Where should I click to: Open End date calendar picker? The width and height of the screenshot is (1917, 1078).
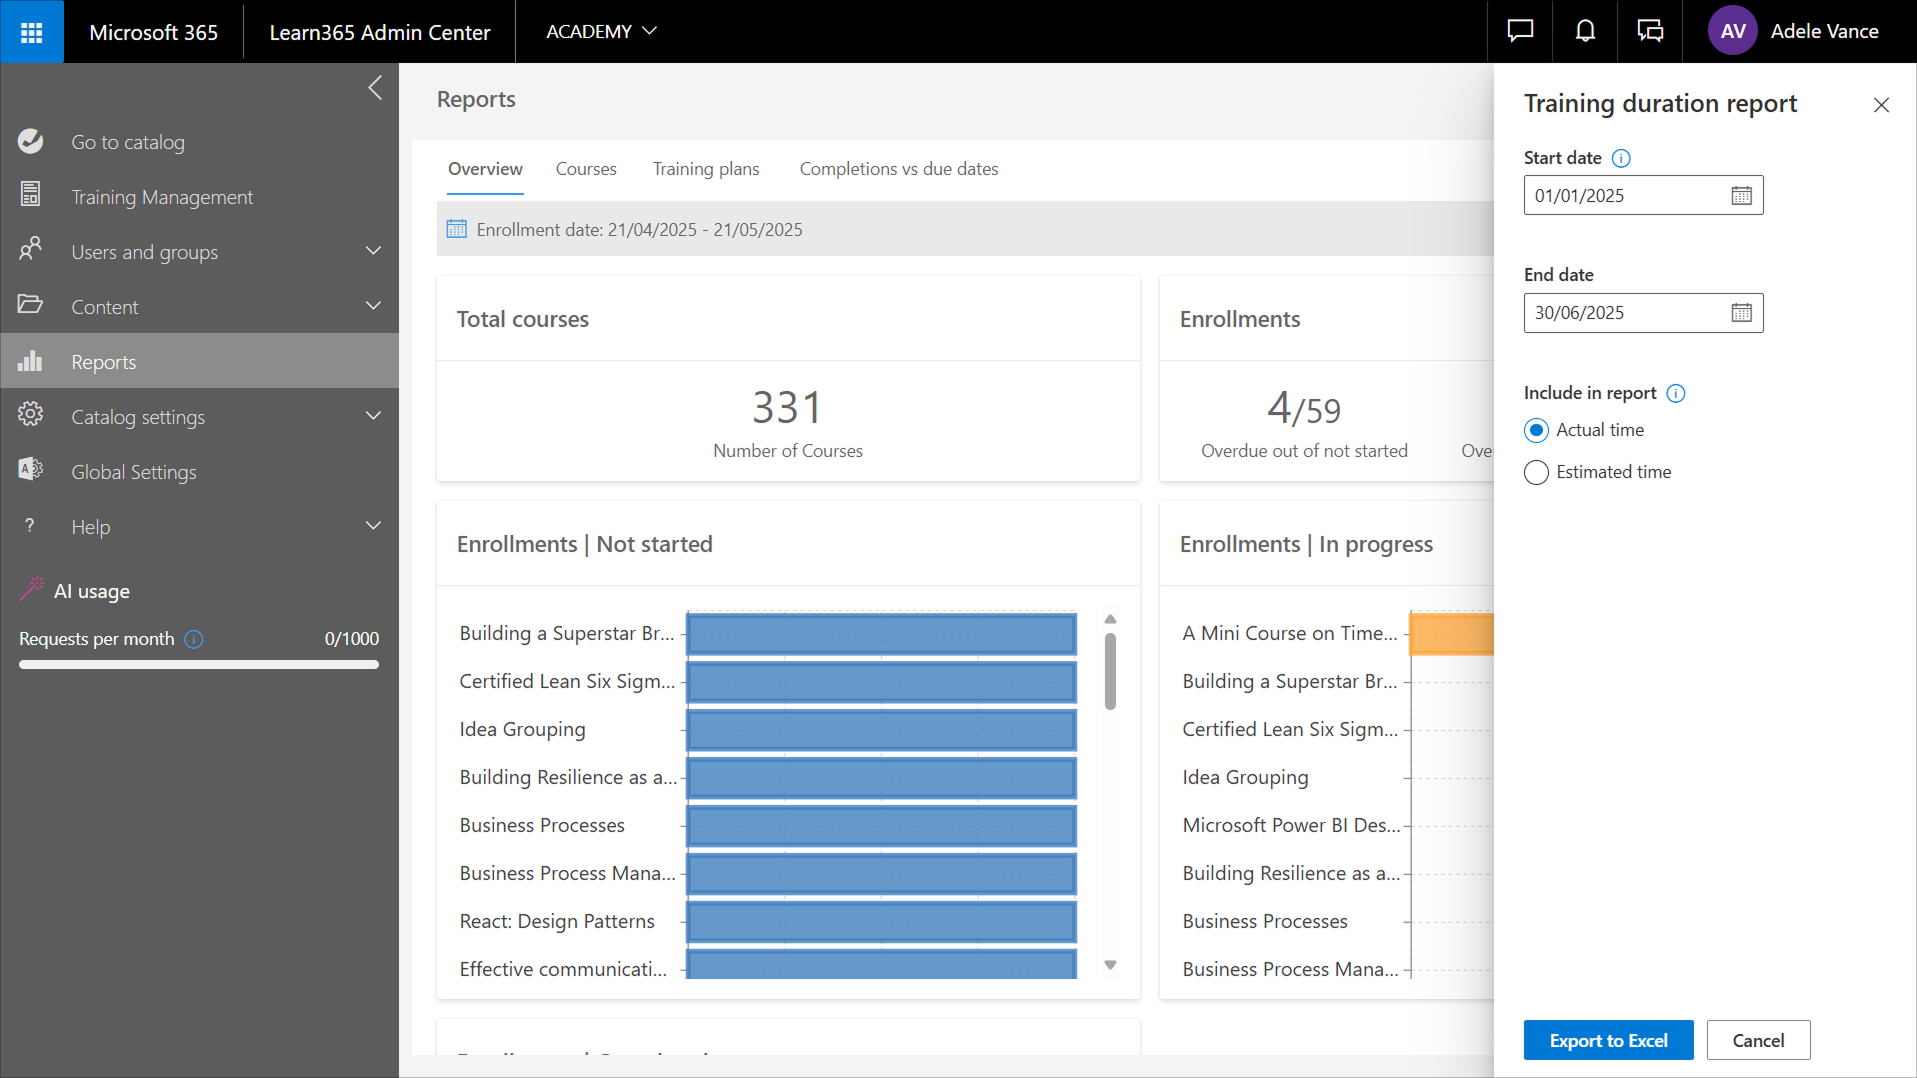click(x=1741, y=313)
